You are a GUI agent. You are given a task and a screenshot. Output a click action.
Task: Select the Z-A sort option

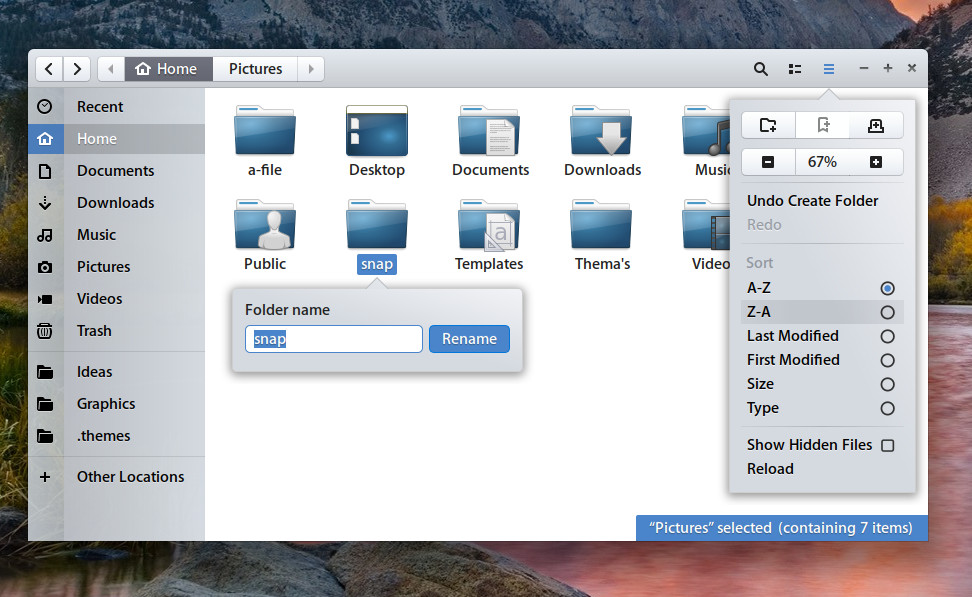click(x=822, y=312)
